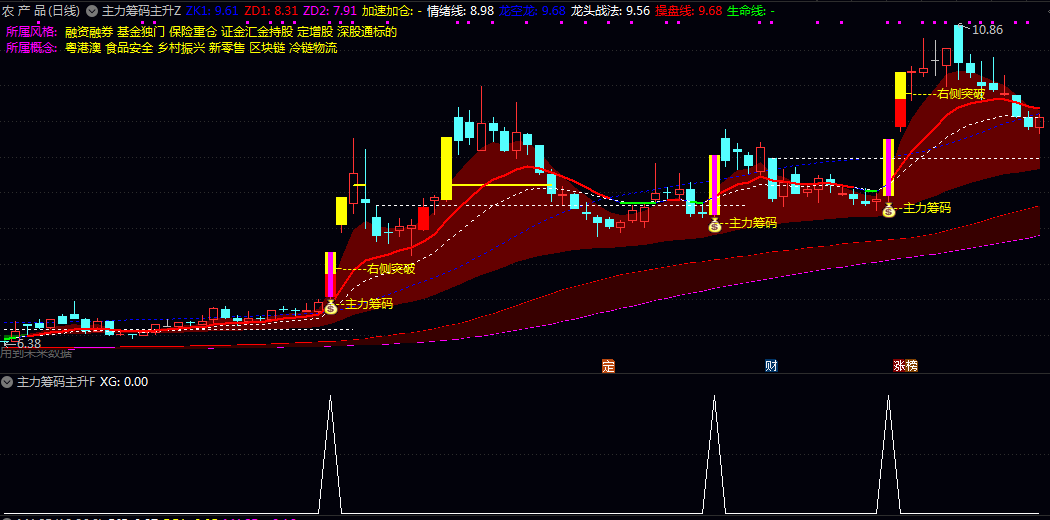Click the 主力筹码主升F indicator name

[56, 382]
